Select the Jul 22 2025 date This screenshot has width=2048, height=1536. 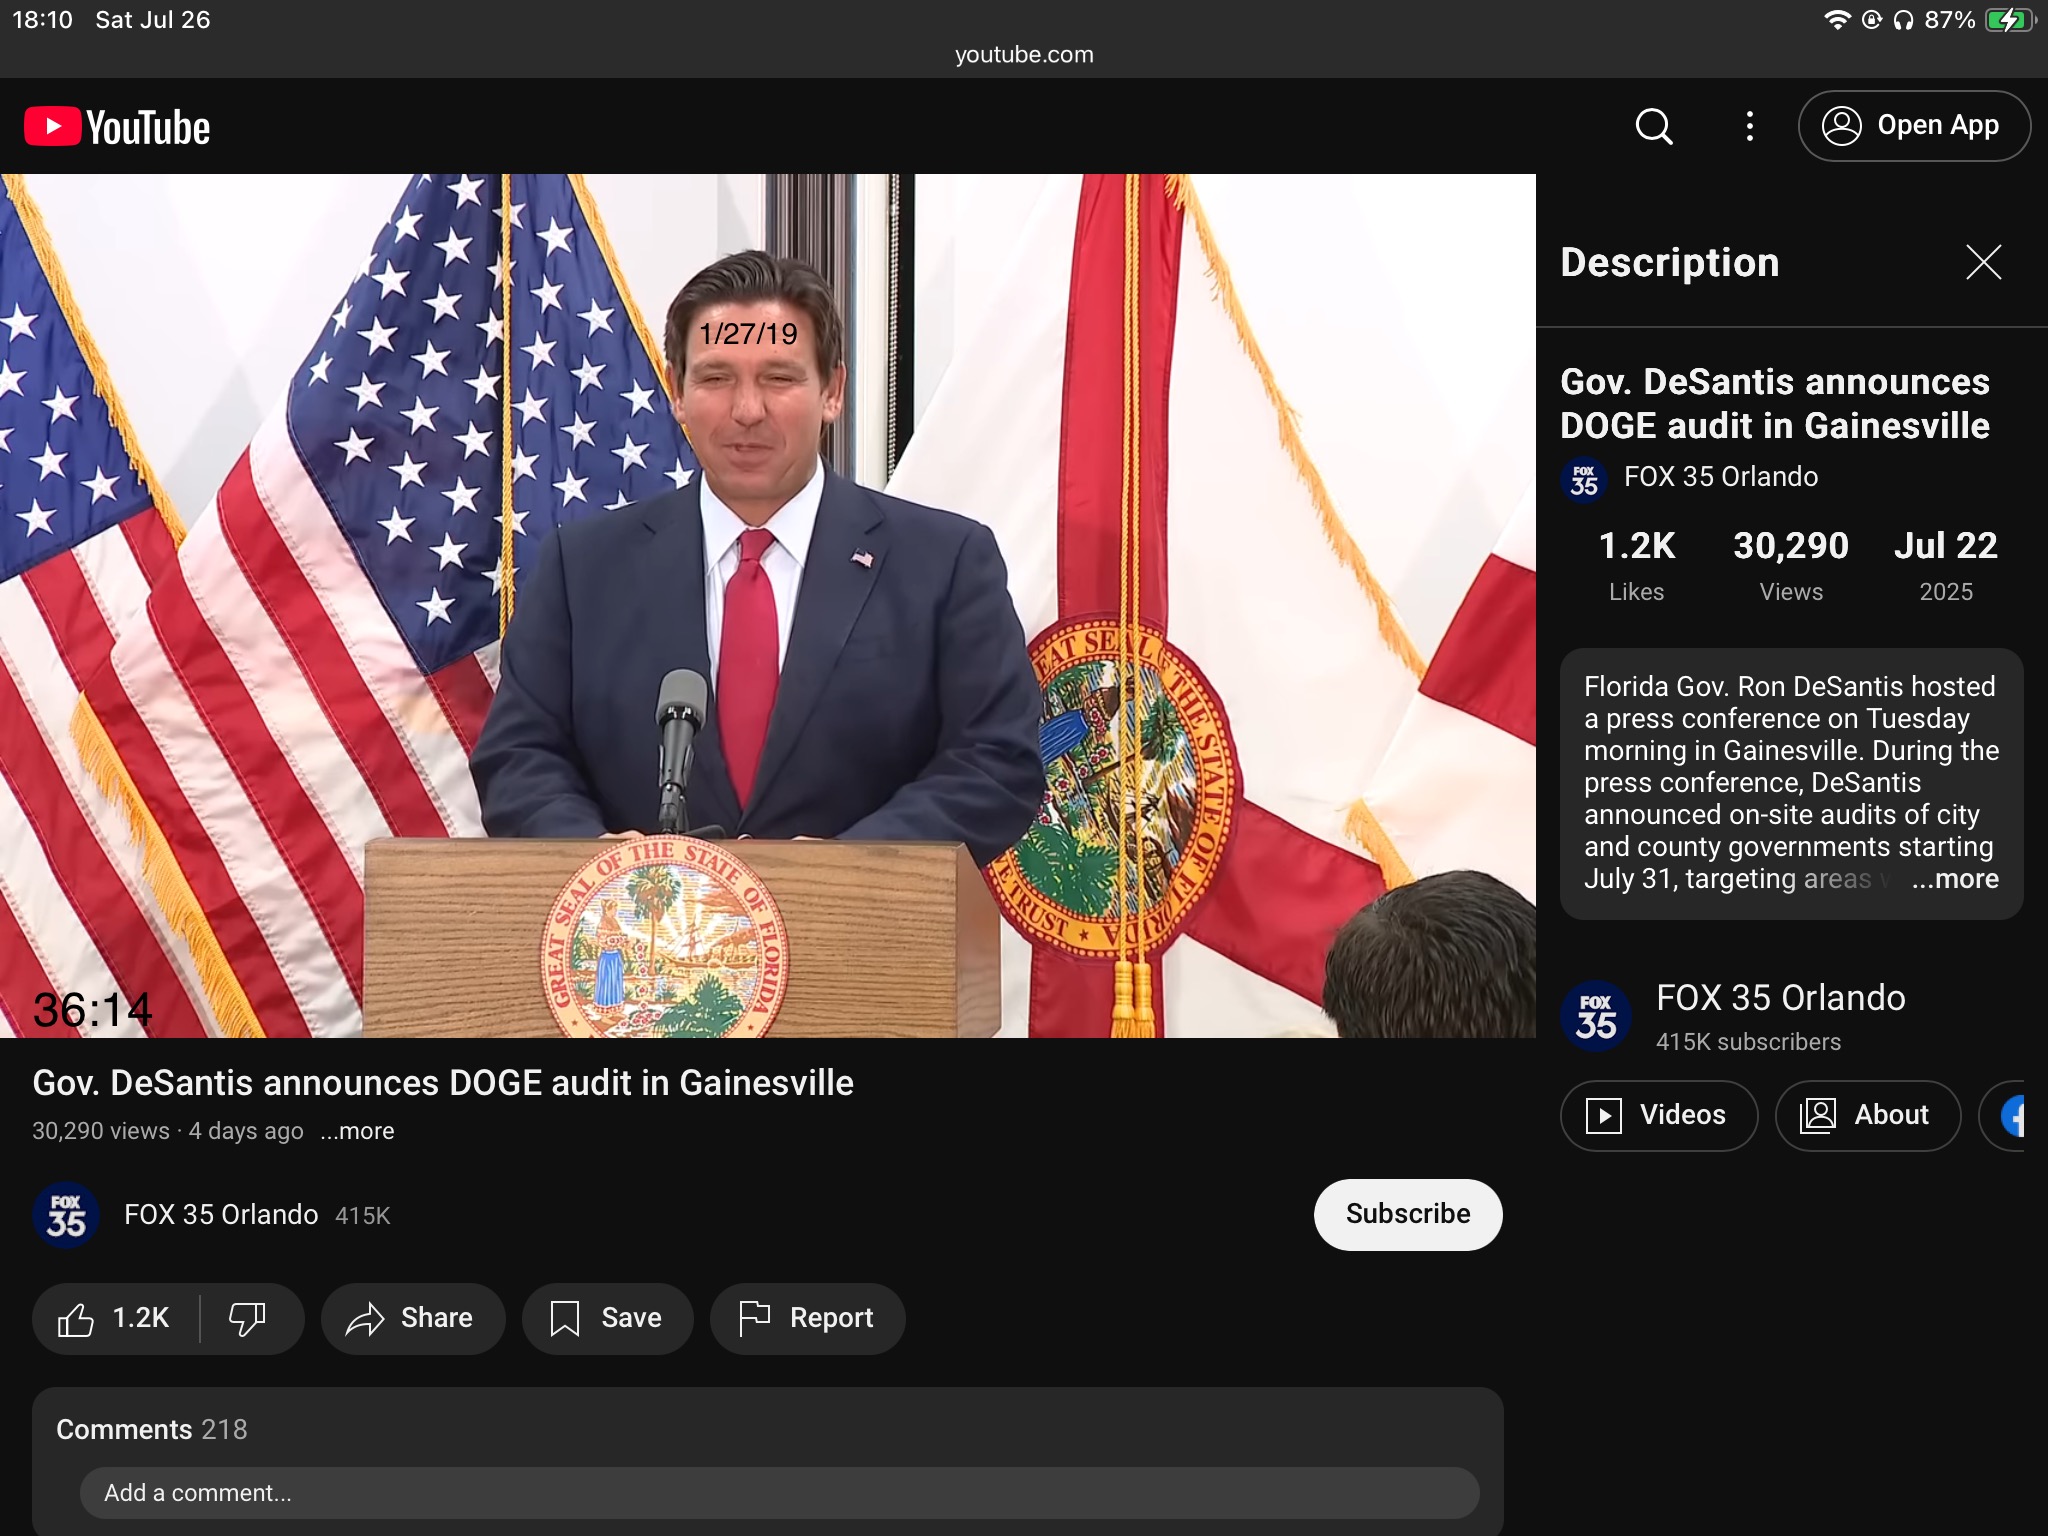tap(1946, 566)
